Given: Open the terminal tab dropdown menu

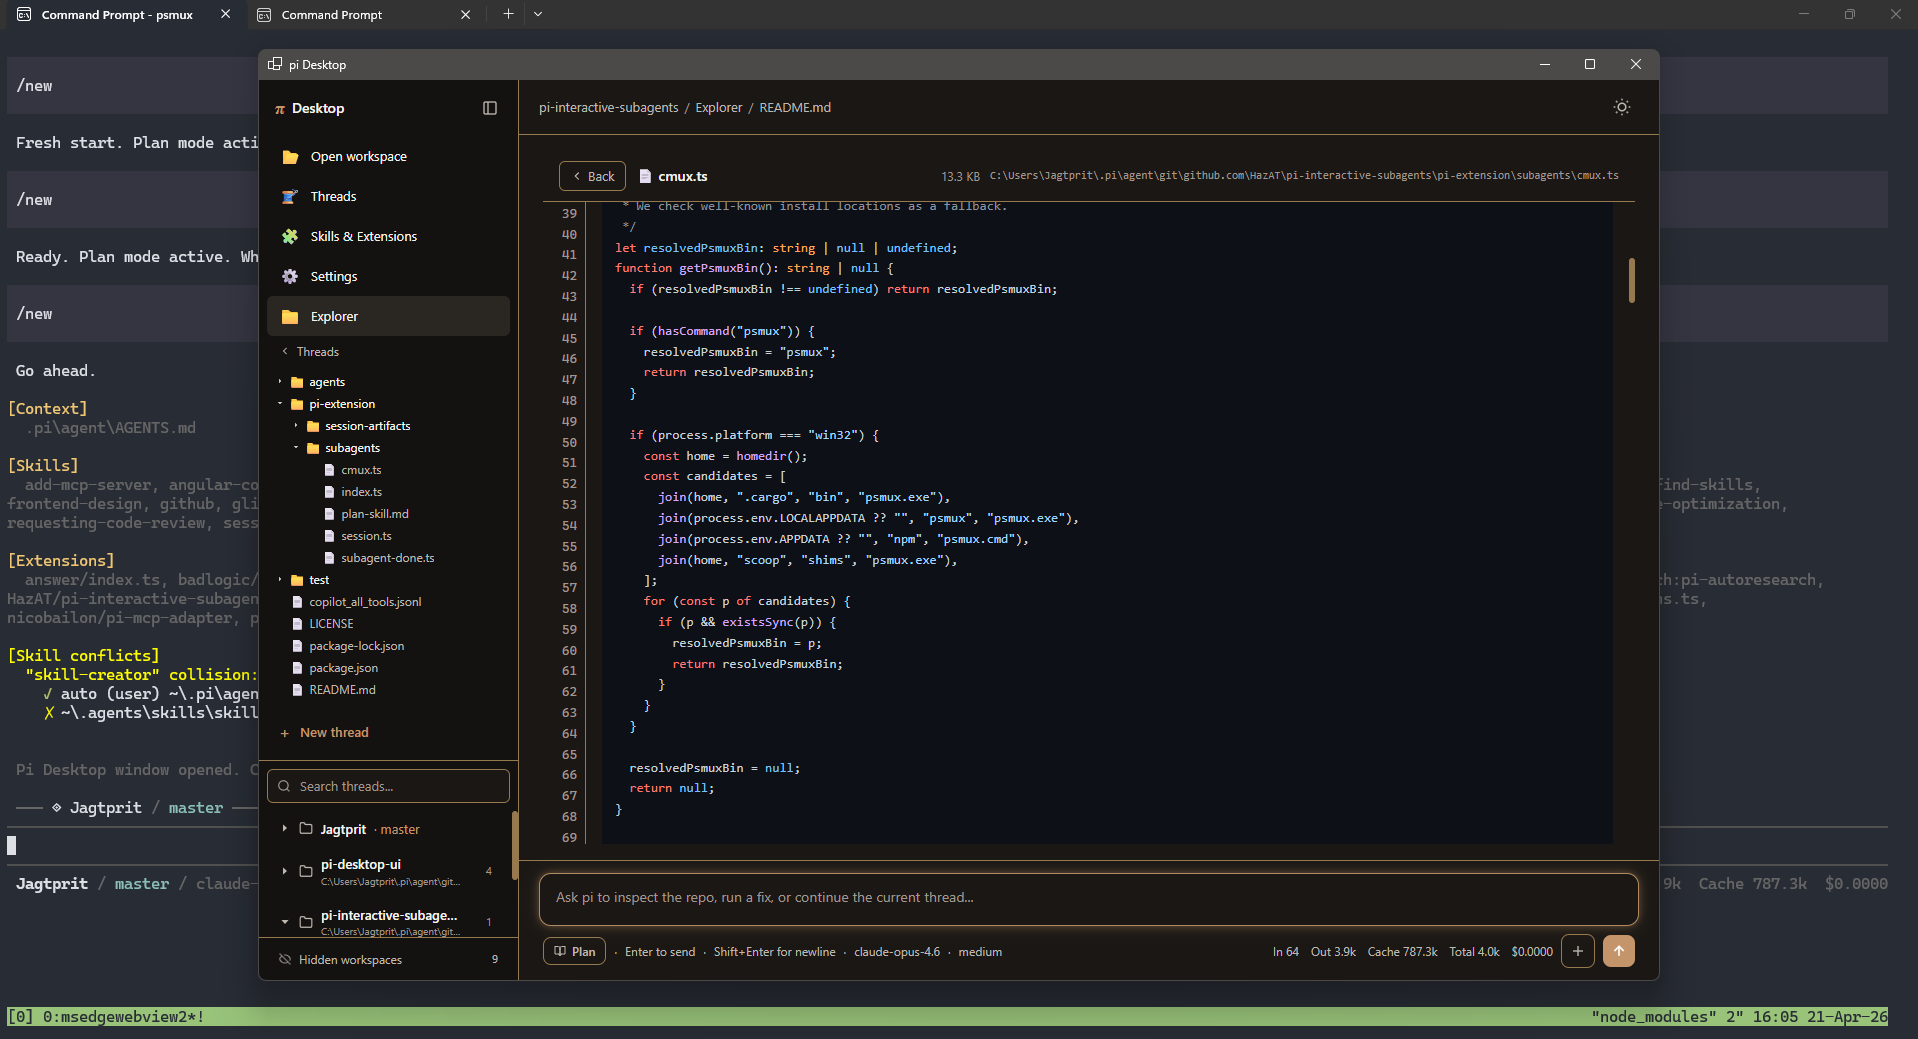Looking at the screenshot, I should pos(538,14).
